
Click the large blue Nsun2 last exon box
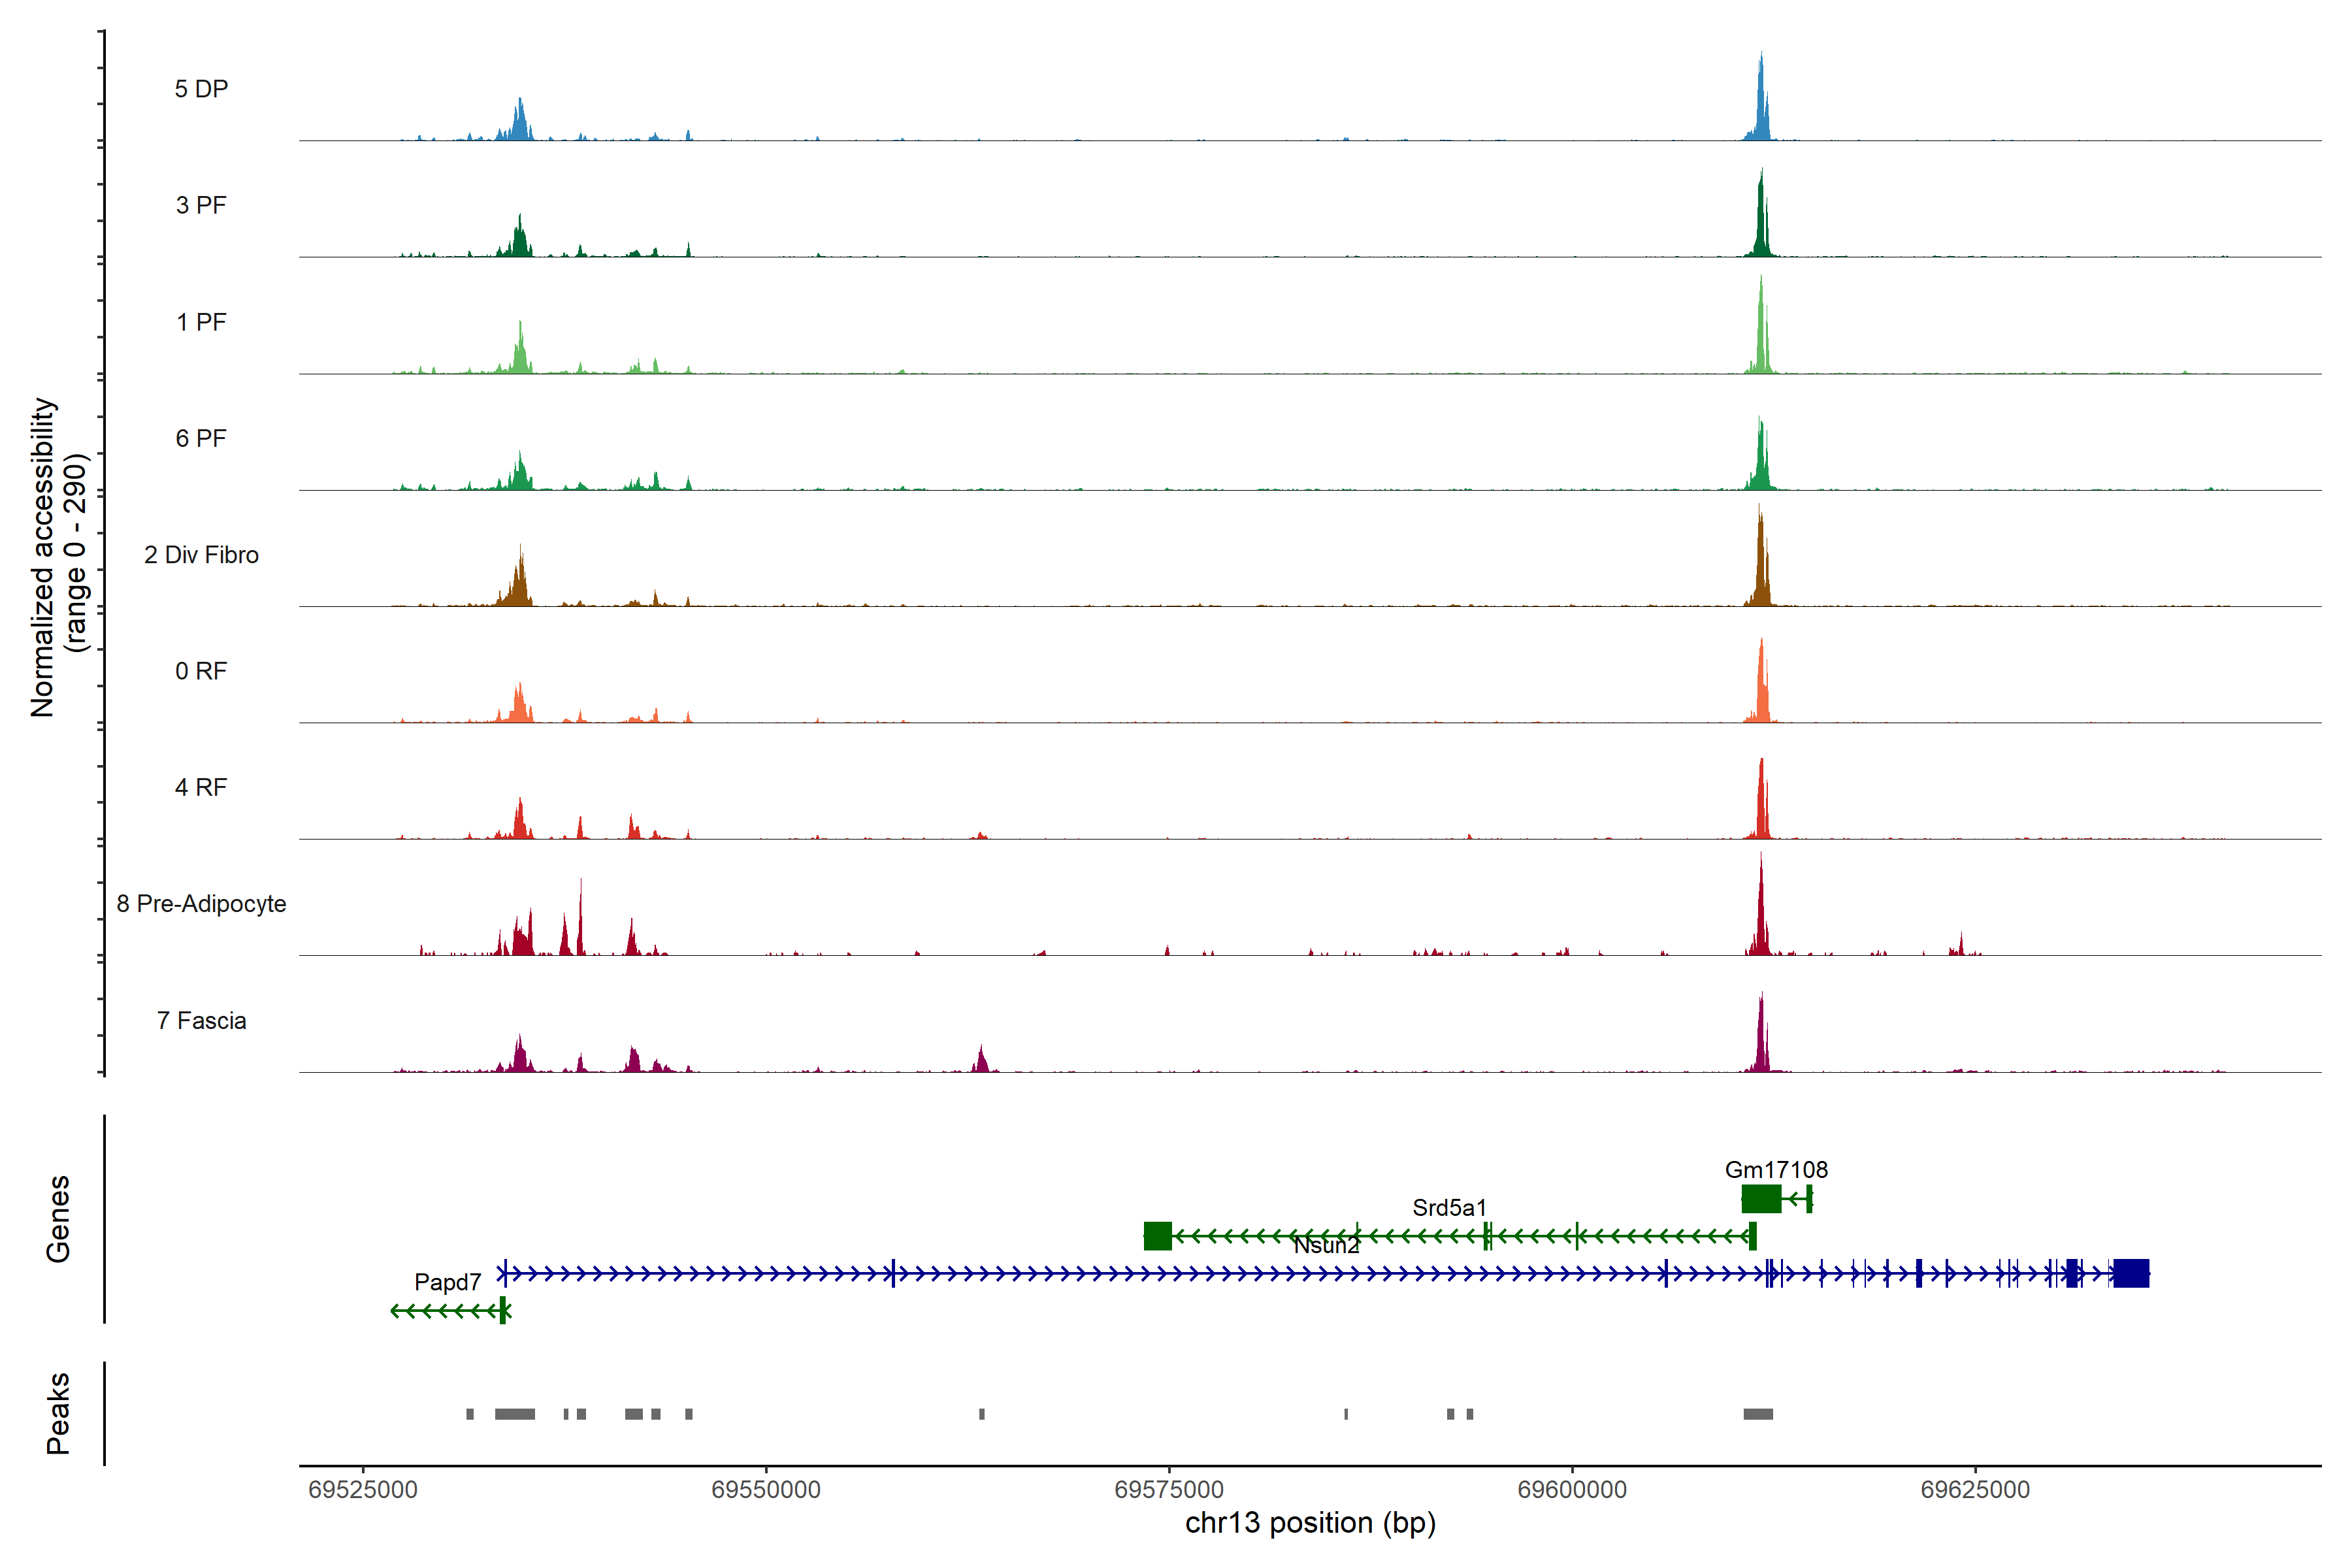(2131, 1273)
